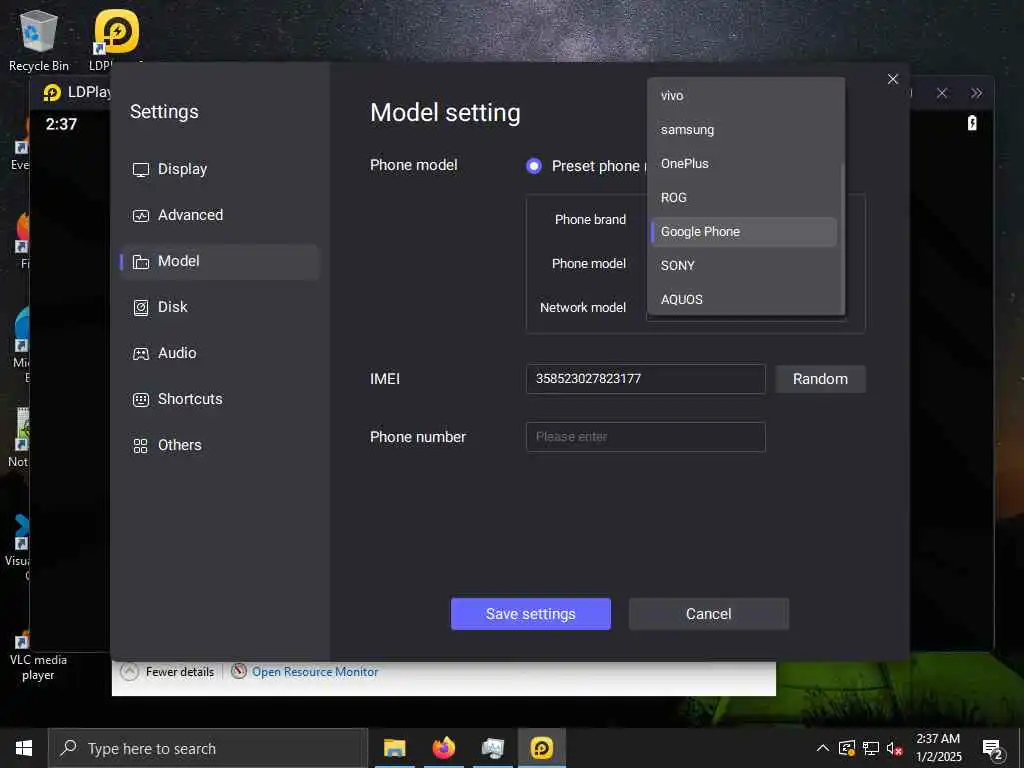Image resolution: width=1024 pixels, height=768 pixels.
Task: Open the Recycle Bin desktop icon
Action: (x=39, y=40)
